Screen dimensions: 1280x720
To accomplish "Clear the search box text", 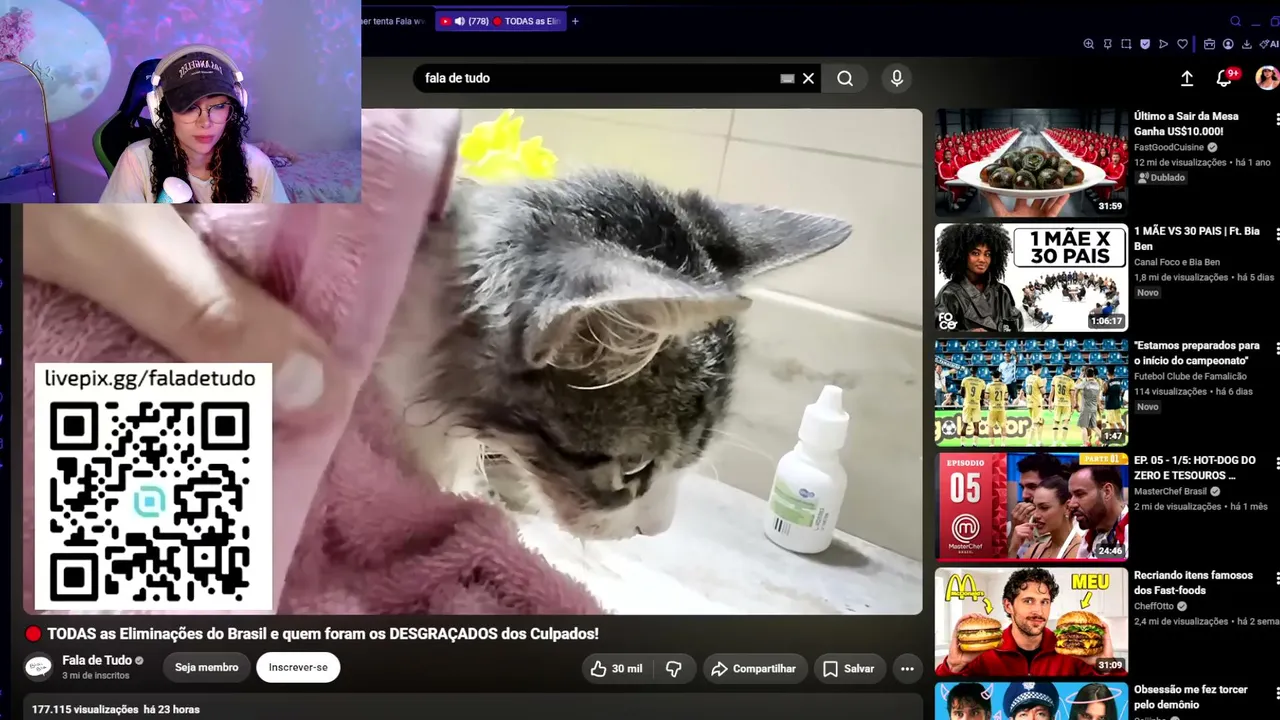I will [x=808, y=78].
